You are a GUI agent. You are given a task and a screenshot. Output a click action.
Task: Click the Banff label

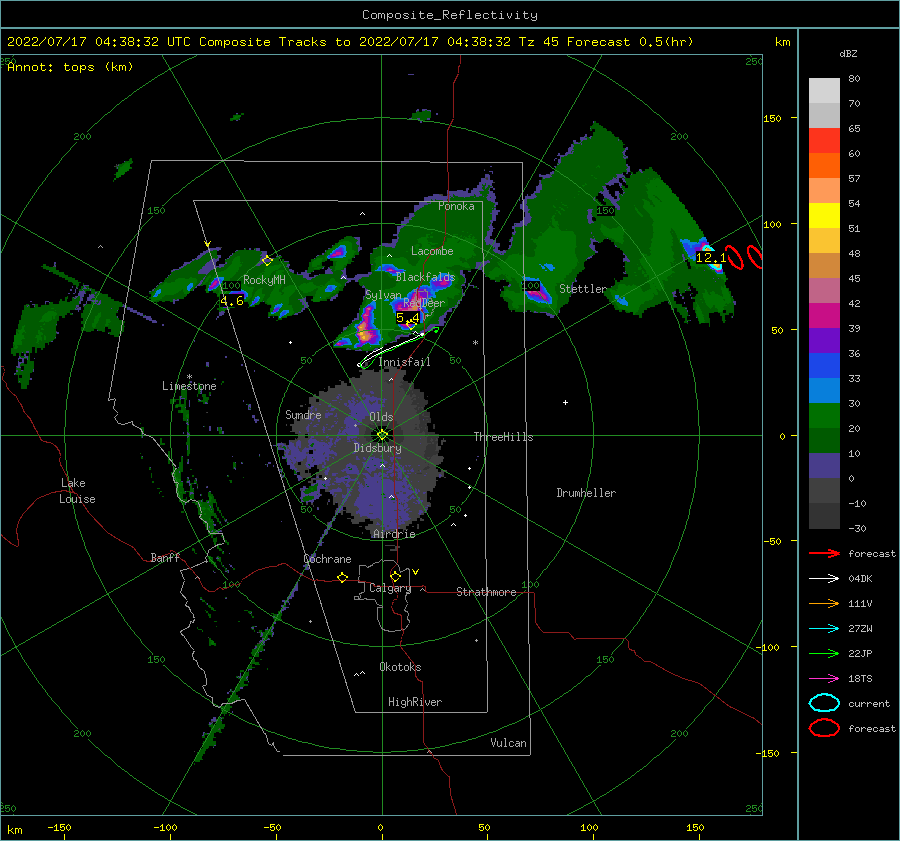click(165, 557)
